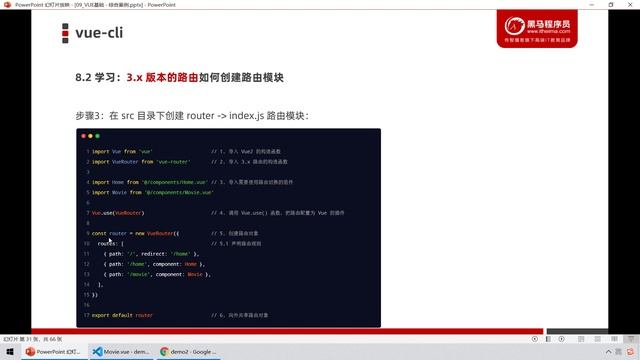Switch to VS Code Movie.vue taskbar window
640x360 pixels.
click(x=121, y=352)
